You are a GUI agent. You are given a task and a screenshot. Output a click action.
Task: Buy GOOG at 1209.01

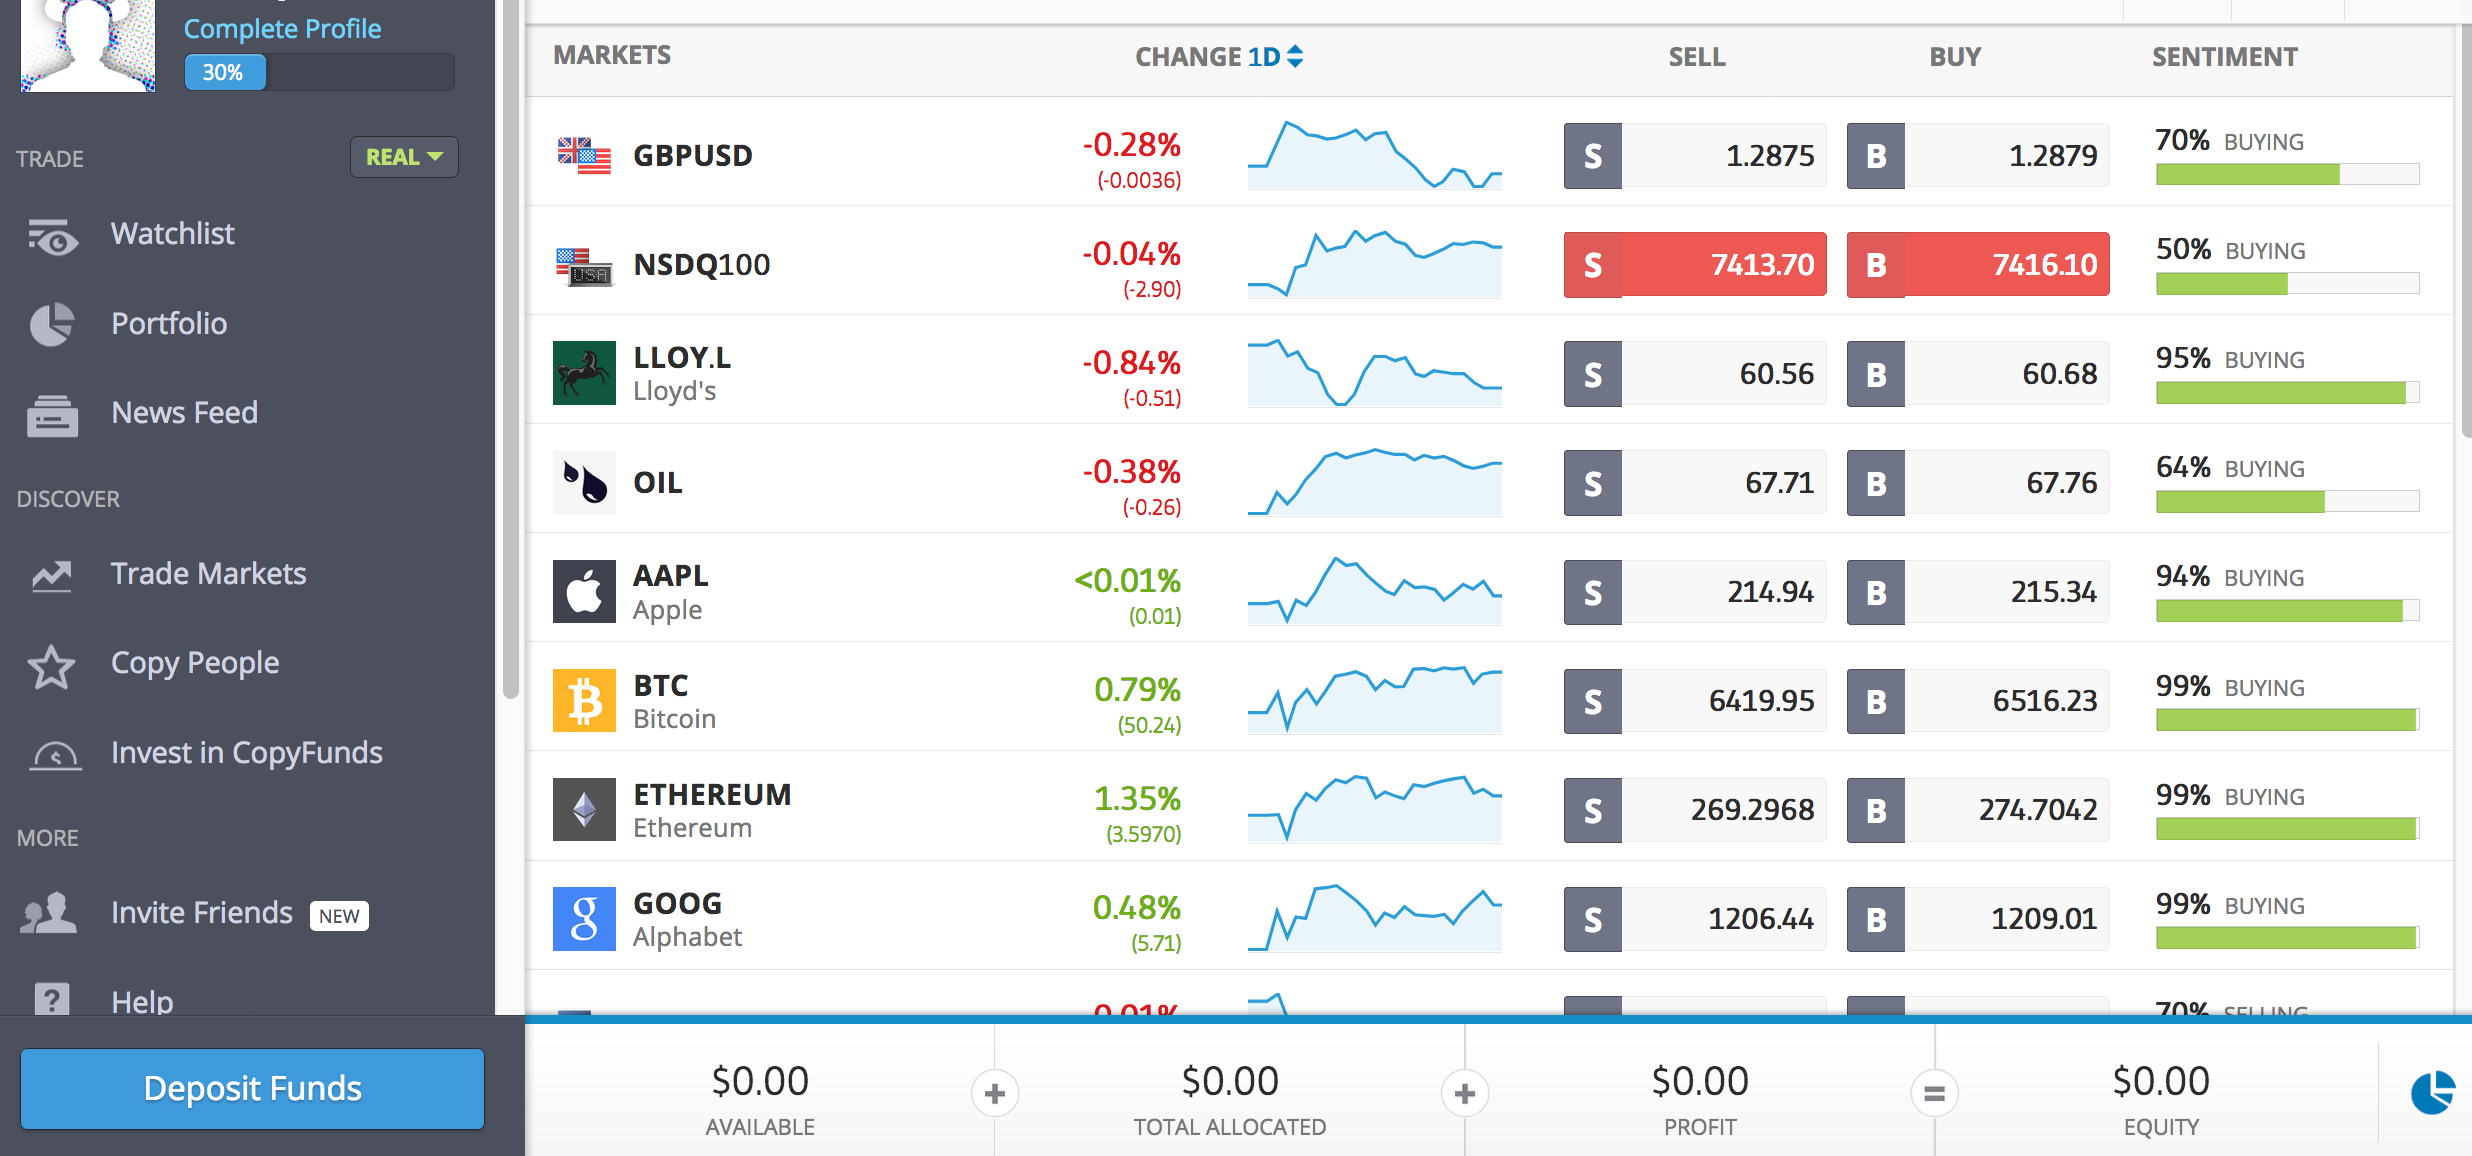point(1978,919)
